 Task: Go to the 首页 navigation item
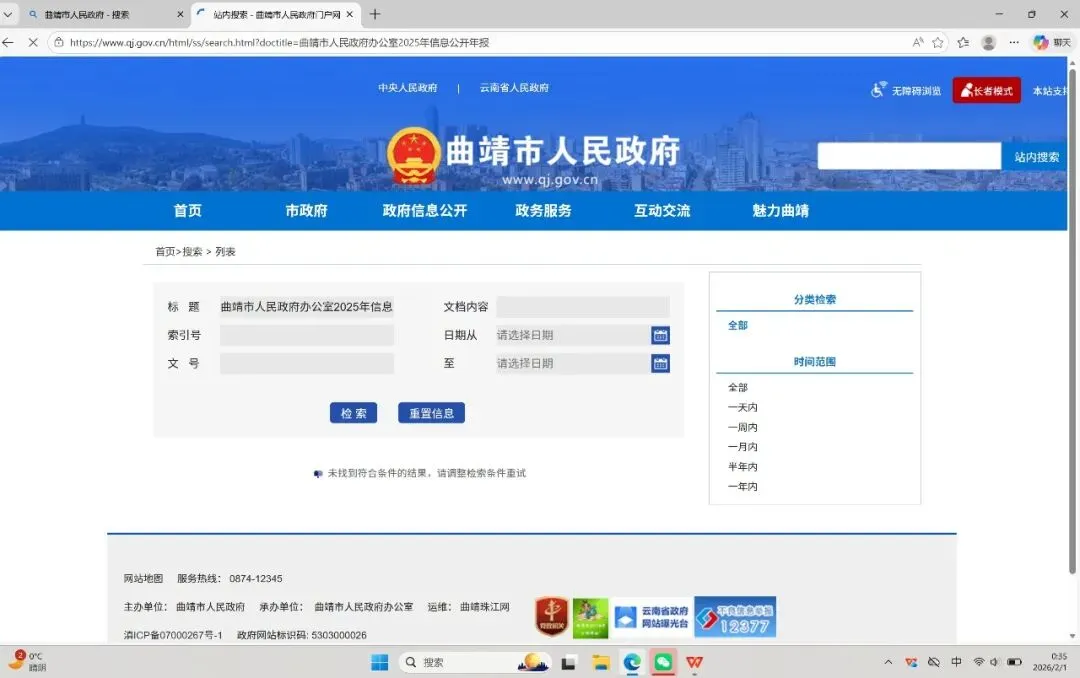click(x=187, y=210)
